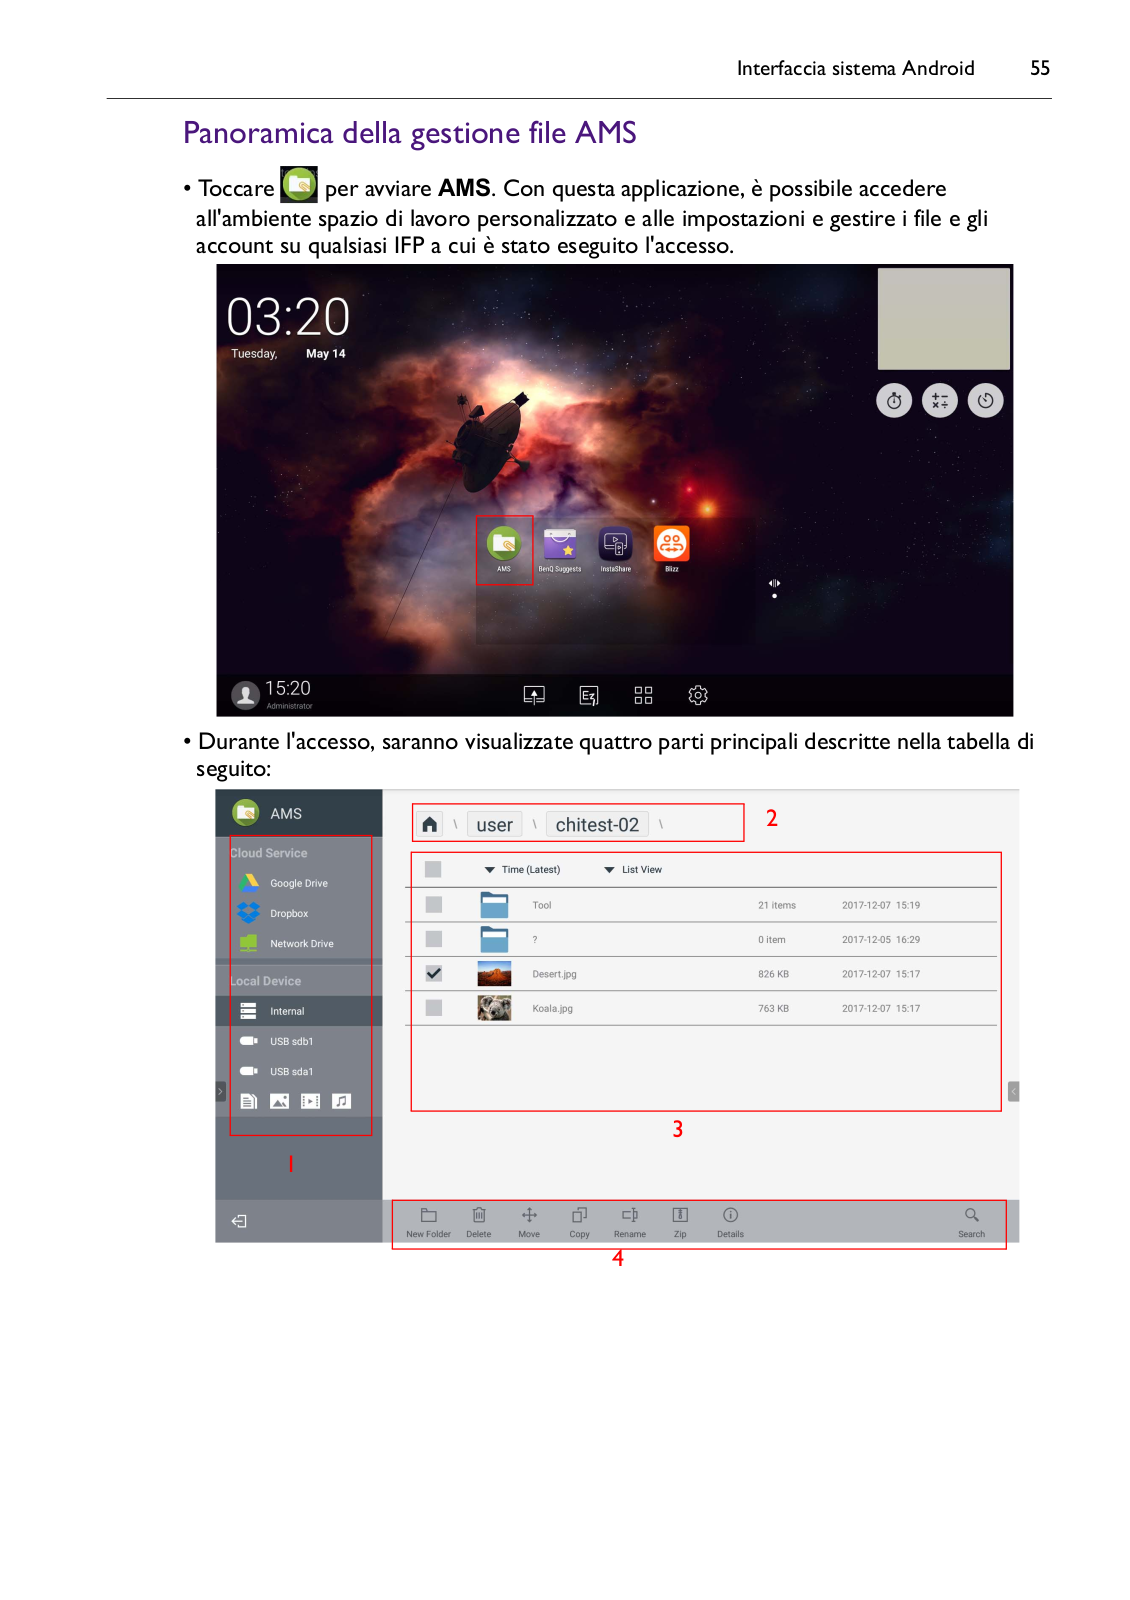1130x1600 pixels.
Task: Click the logout icon in AMS sidebar
Action: [x=239, y=1221]
